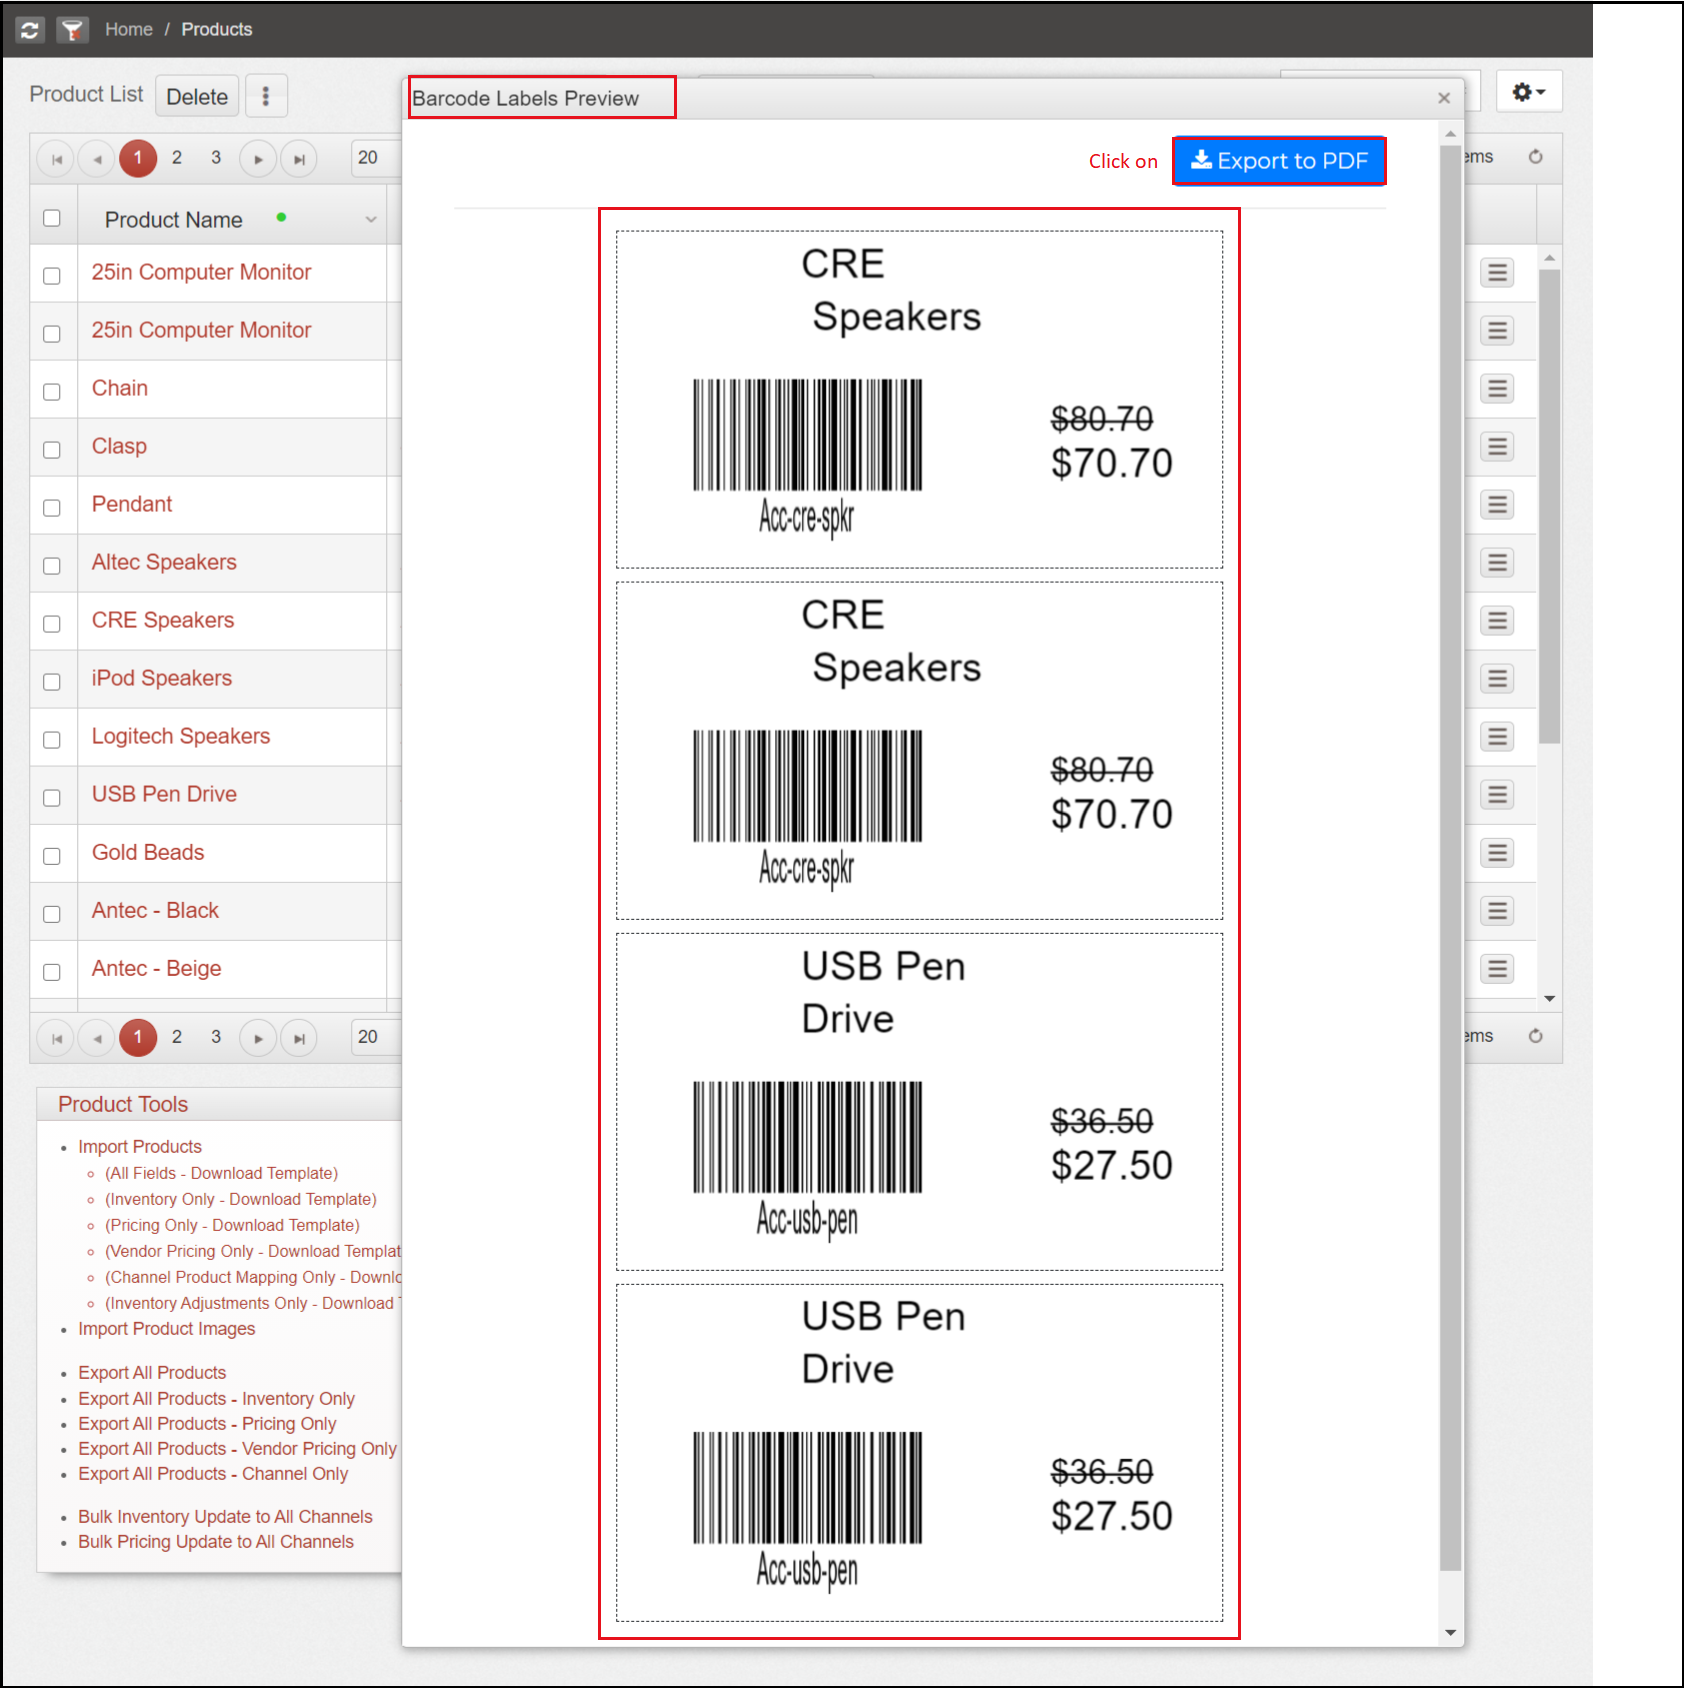Select page 2 in bottom pager
The image size is (1684, 1688).
click(x=177, y=1037)
